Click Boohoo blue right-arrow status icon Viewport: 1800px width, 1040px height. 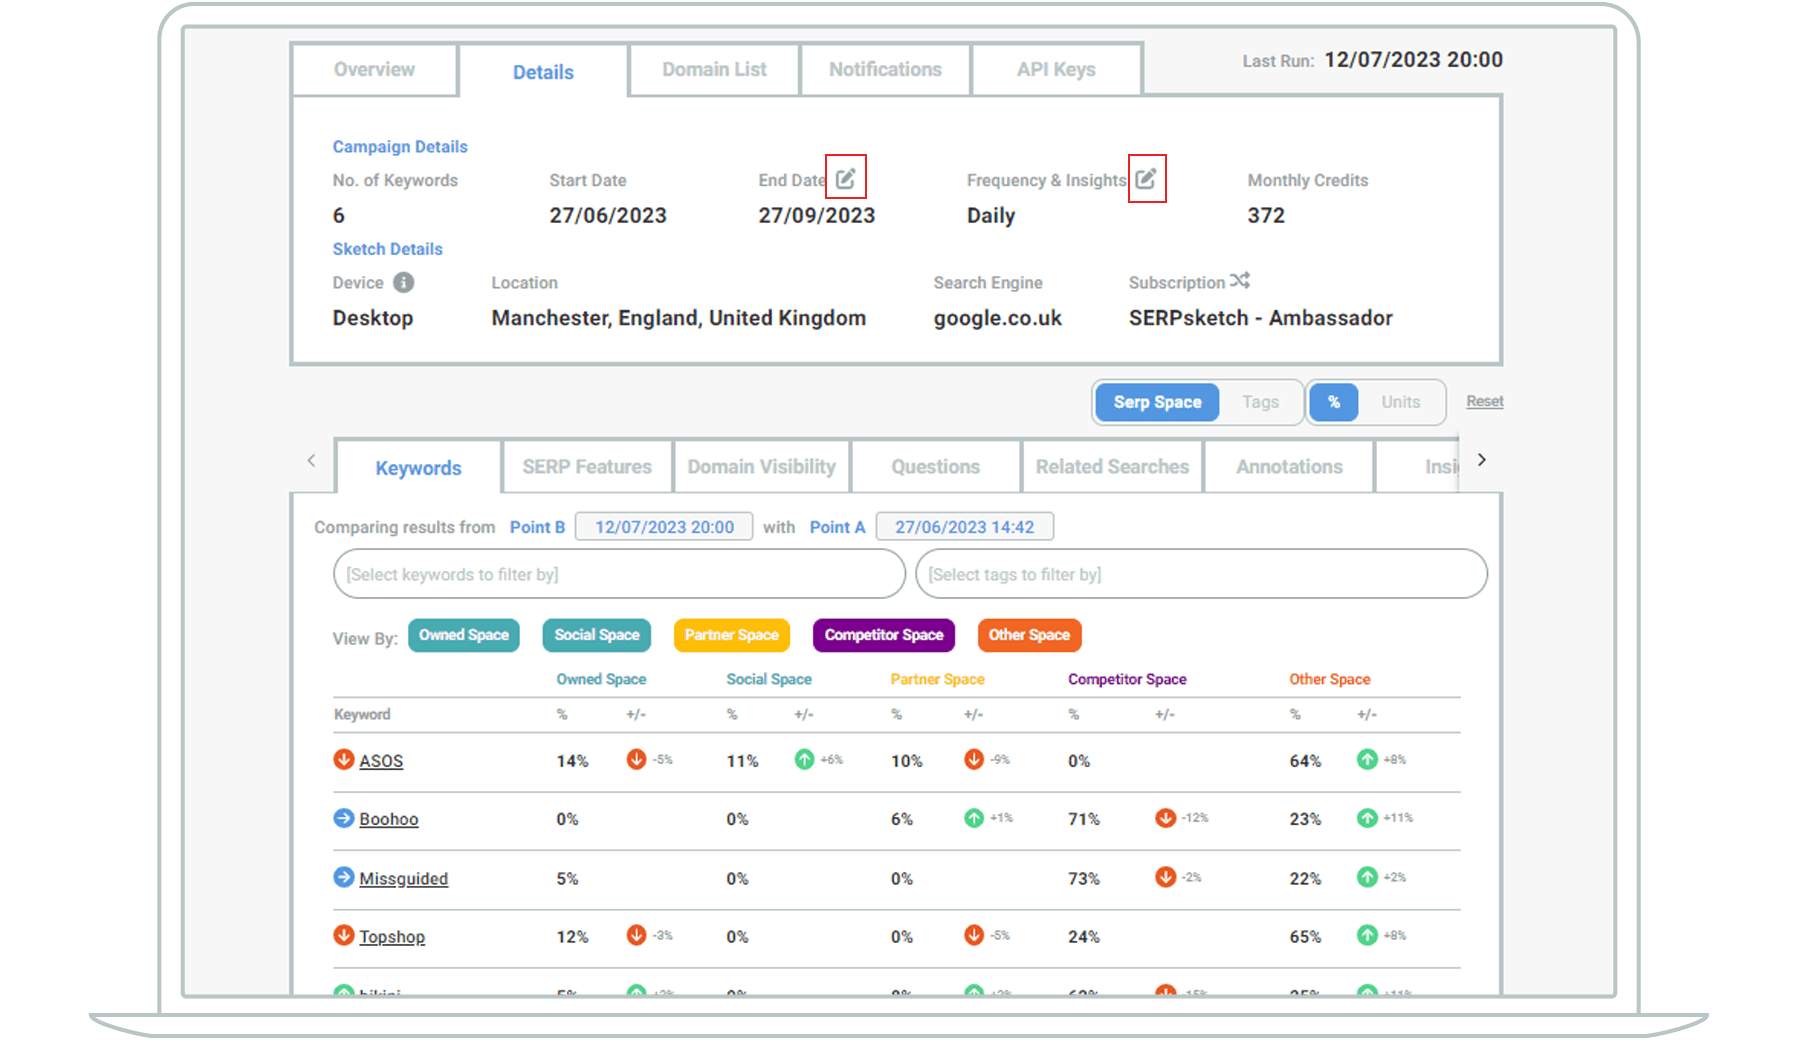pos(343,818)
